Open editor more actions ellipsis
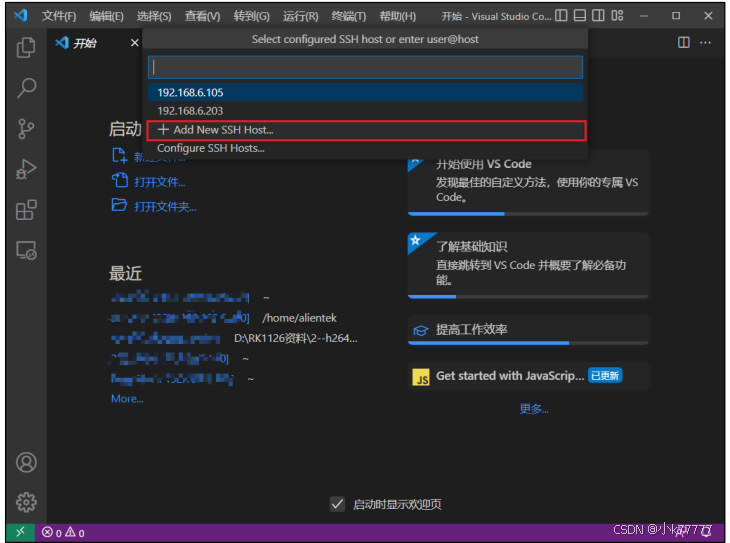 point(705,43)
